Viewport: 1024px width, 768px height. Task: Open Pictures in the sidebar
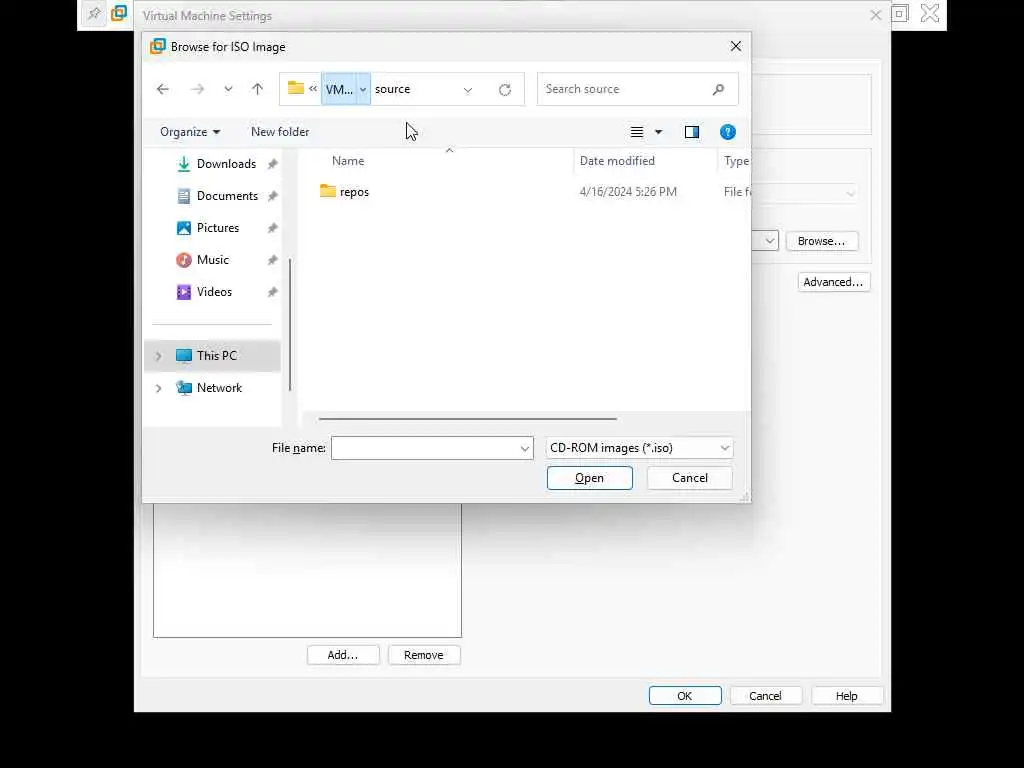217,228
